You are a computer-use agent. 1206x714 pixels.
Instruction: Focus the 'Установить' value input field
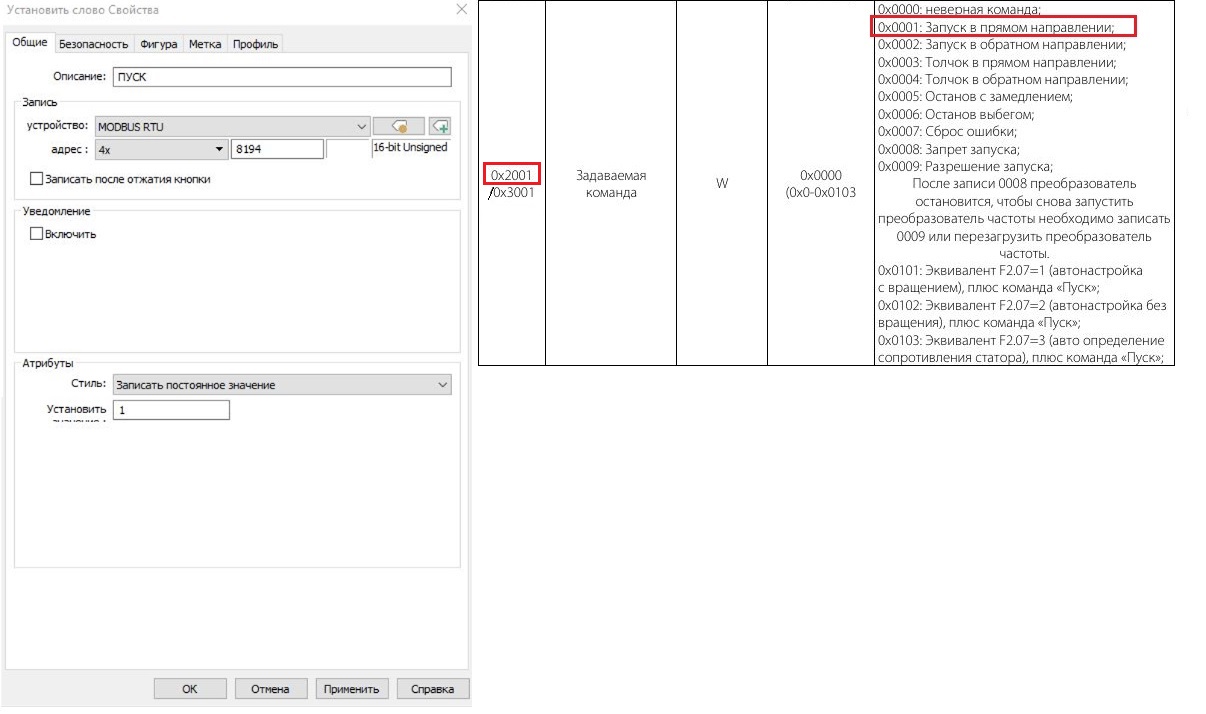(171, 410)
